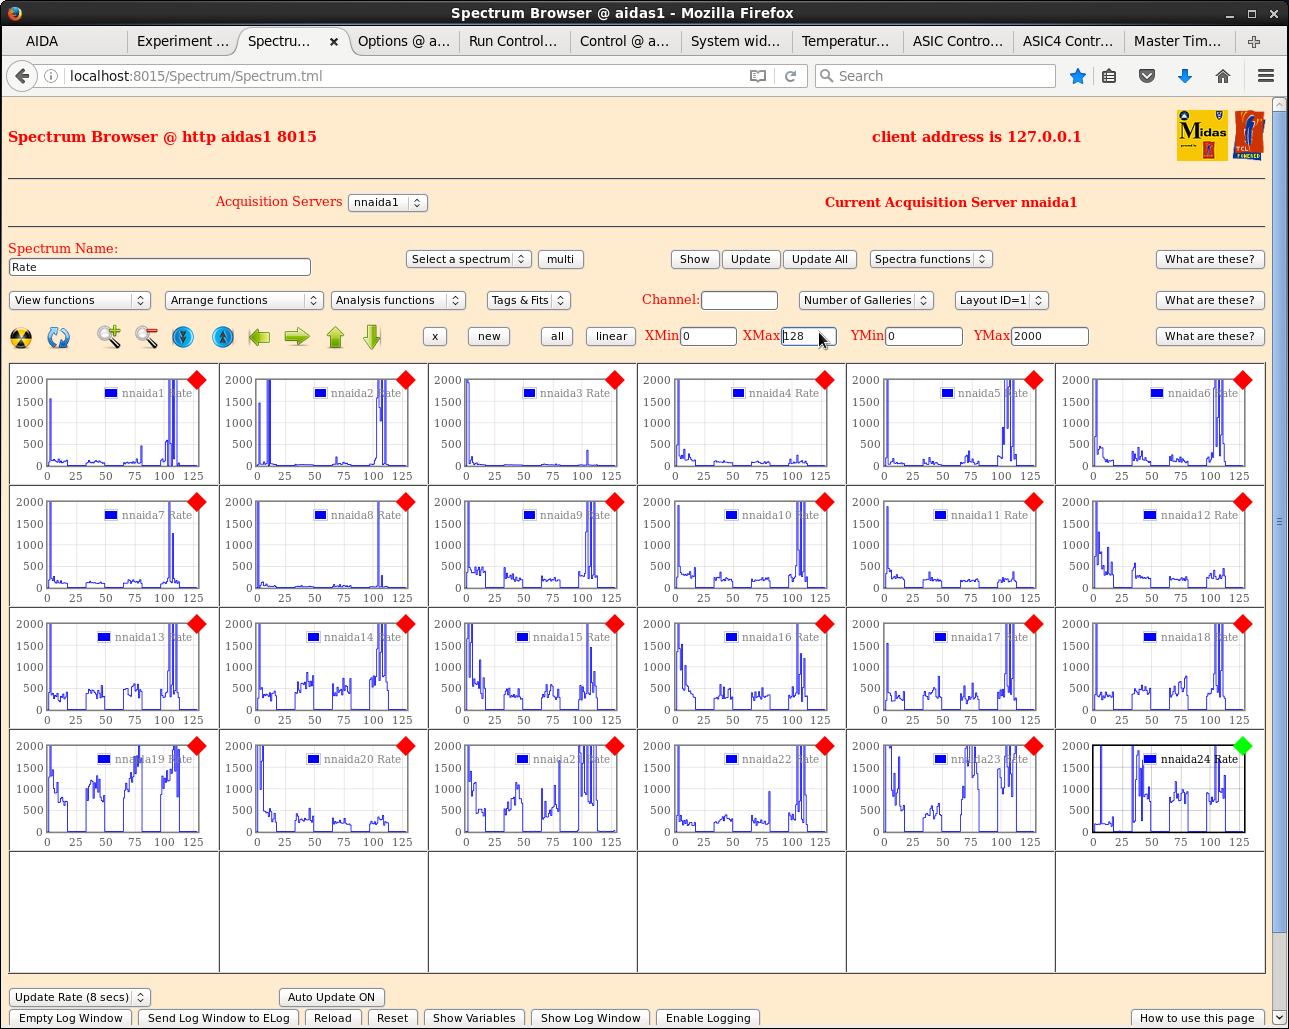Open View functions dropdown

pyautogui.click(x=80, y=300)
